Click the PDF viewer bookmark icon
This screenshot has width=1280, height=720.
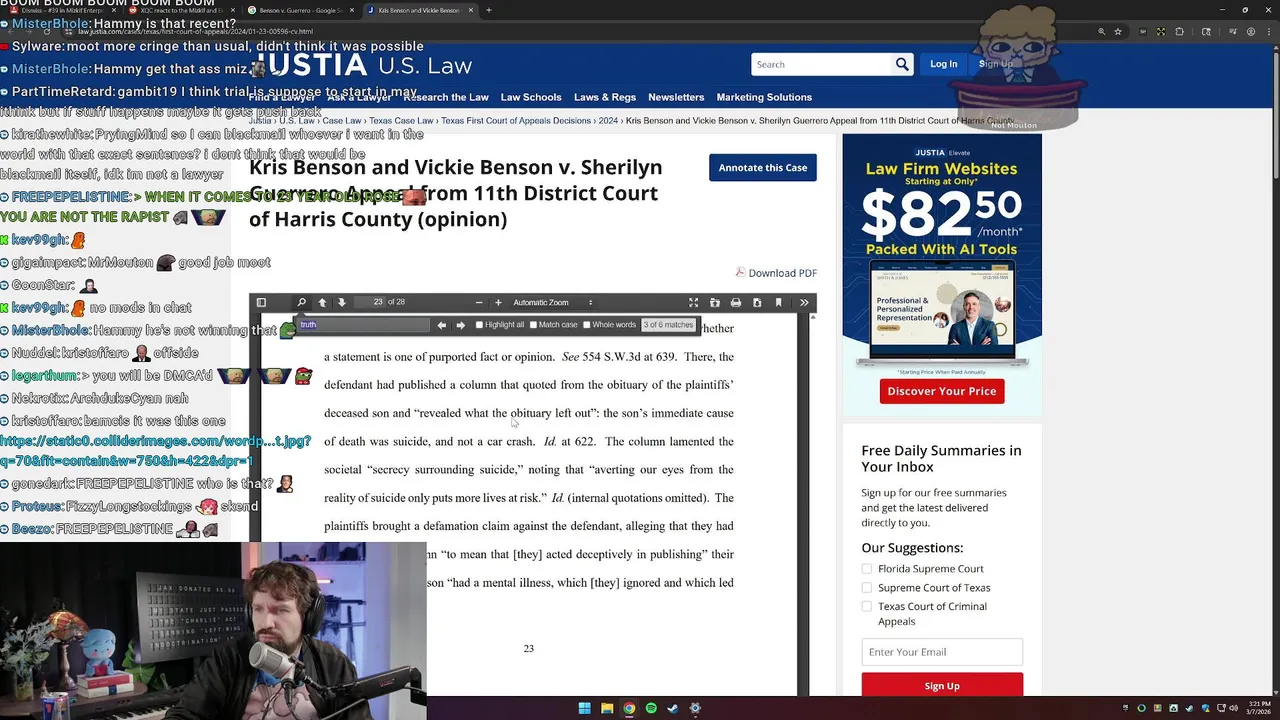(x=778, y=302)
